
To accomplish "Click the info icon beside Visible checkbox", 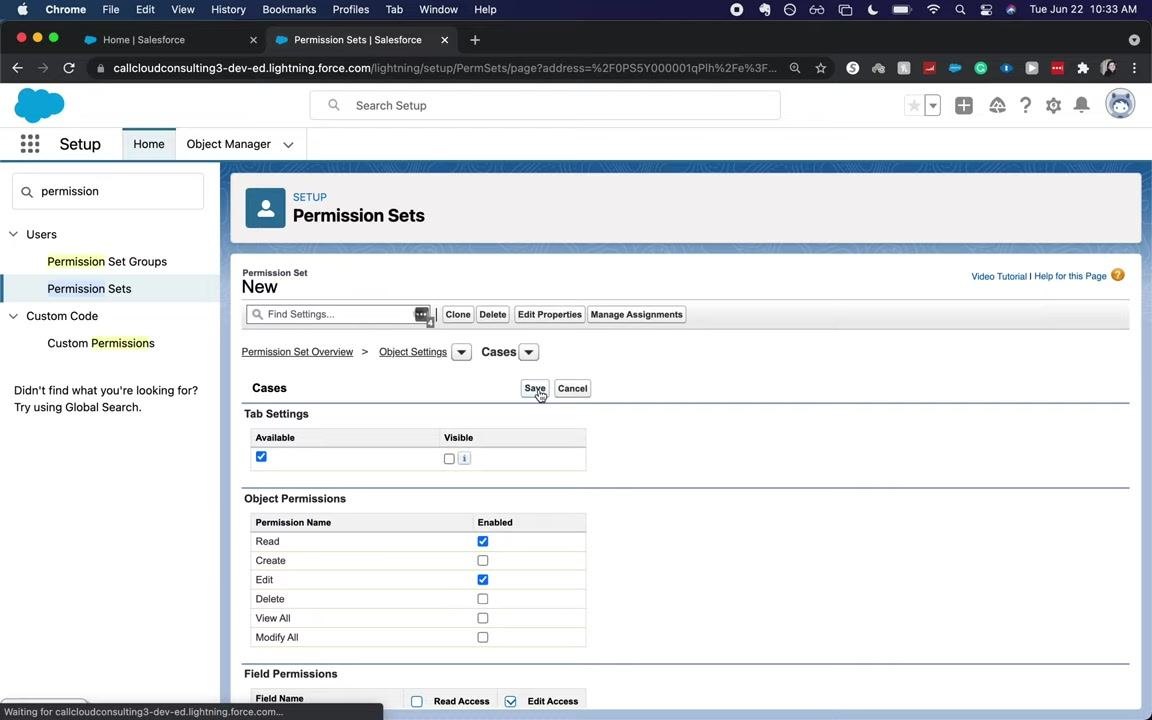I will (x=464, y=458).
